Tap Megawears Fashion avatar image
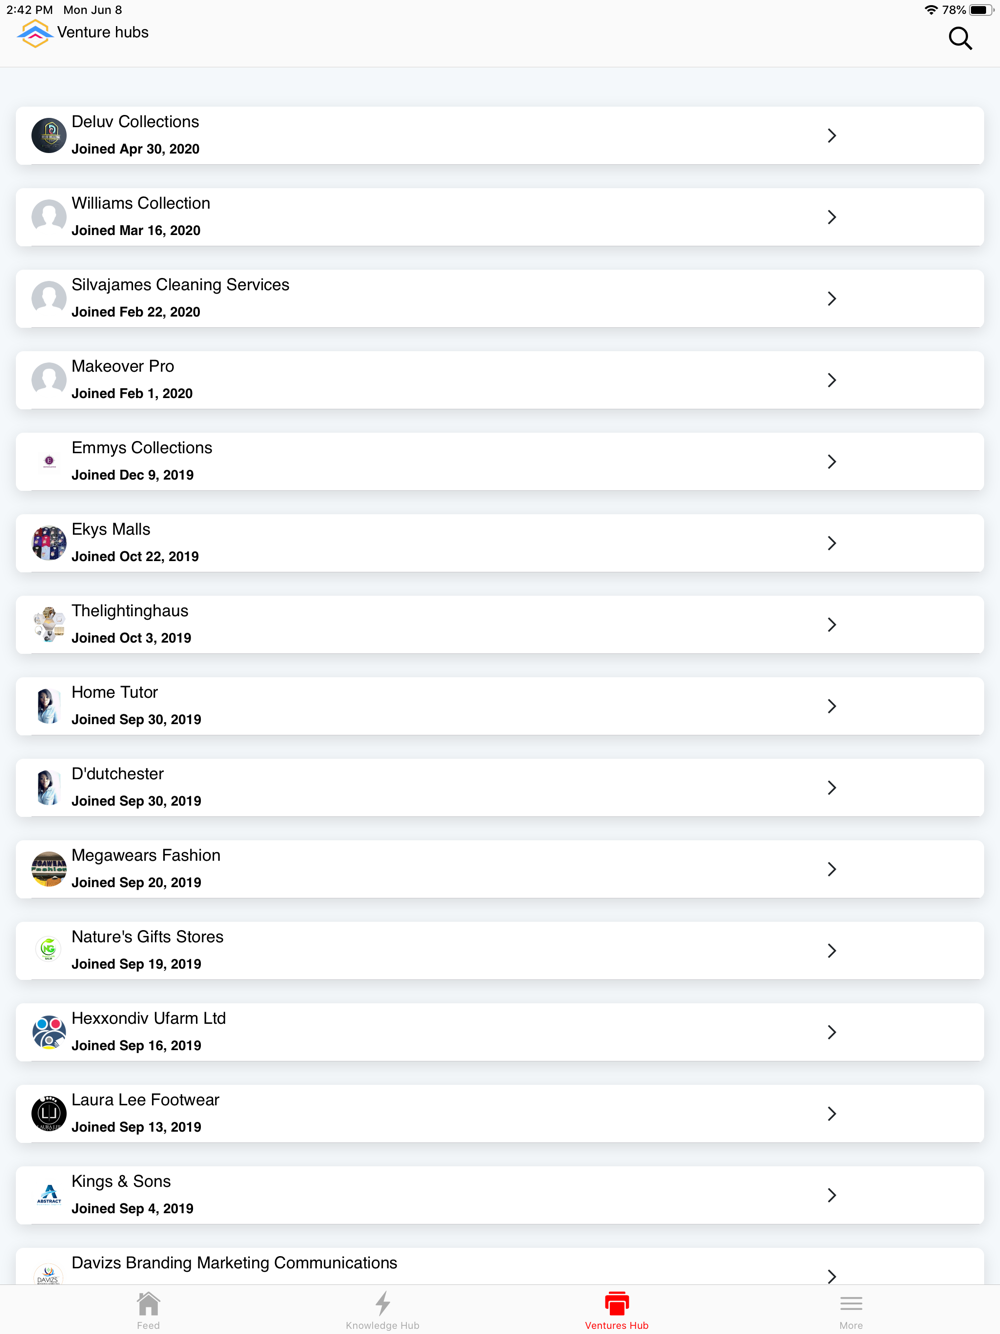The height and width of the screenshot is (1334, 1000). tap(49, 869)
